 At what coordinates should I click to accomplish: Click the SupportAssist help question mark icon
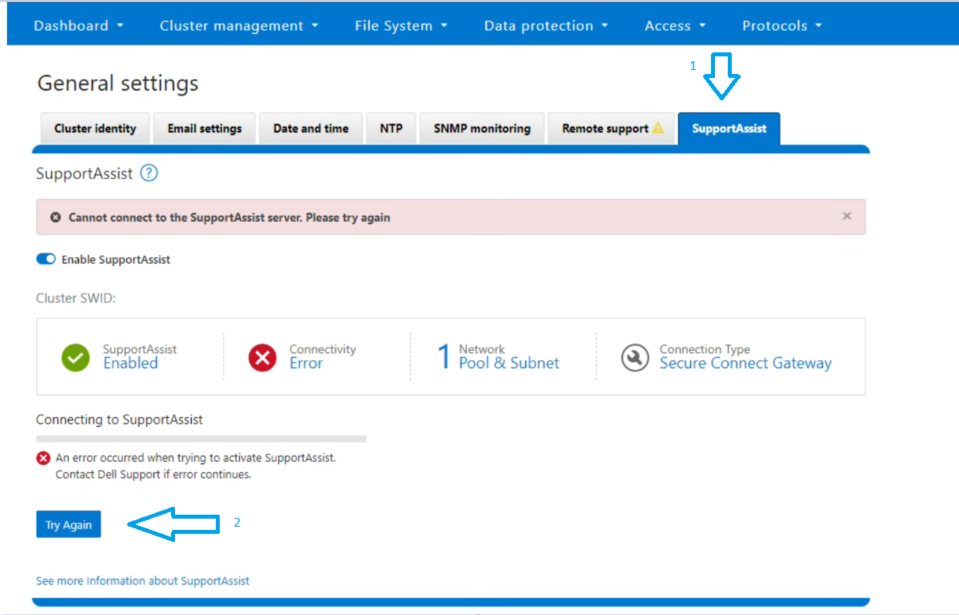tap(149, 172)
